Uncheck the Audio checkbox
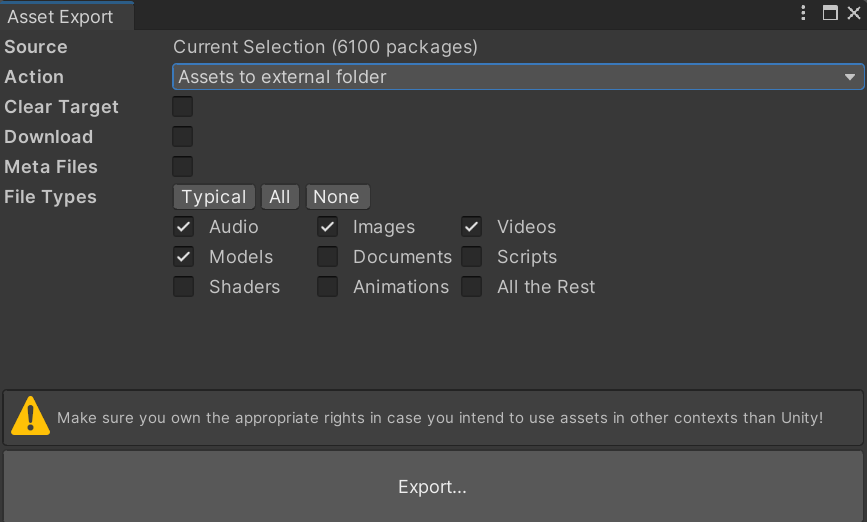The image size is (867, 522). [183, 227]
